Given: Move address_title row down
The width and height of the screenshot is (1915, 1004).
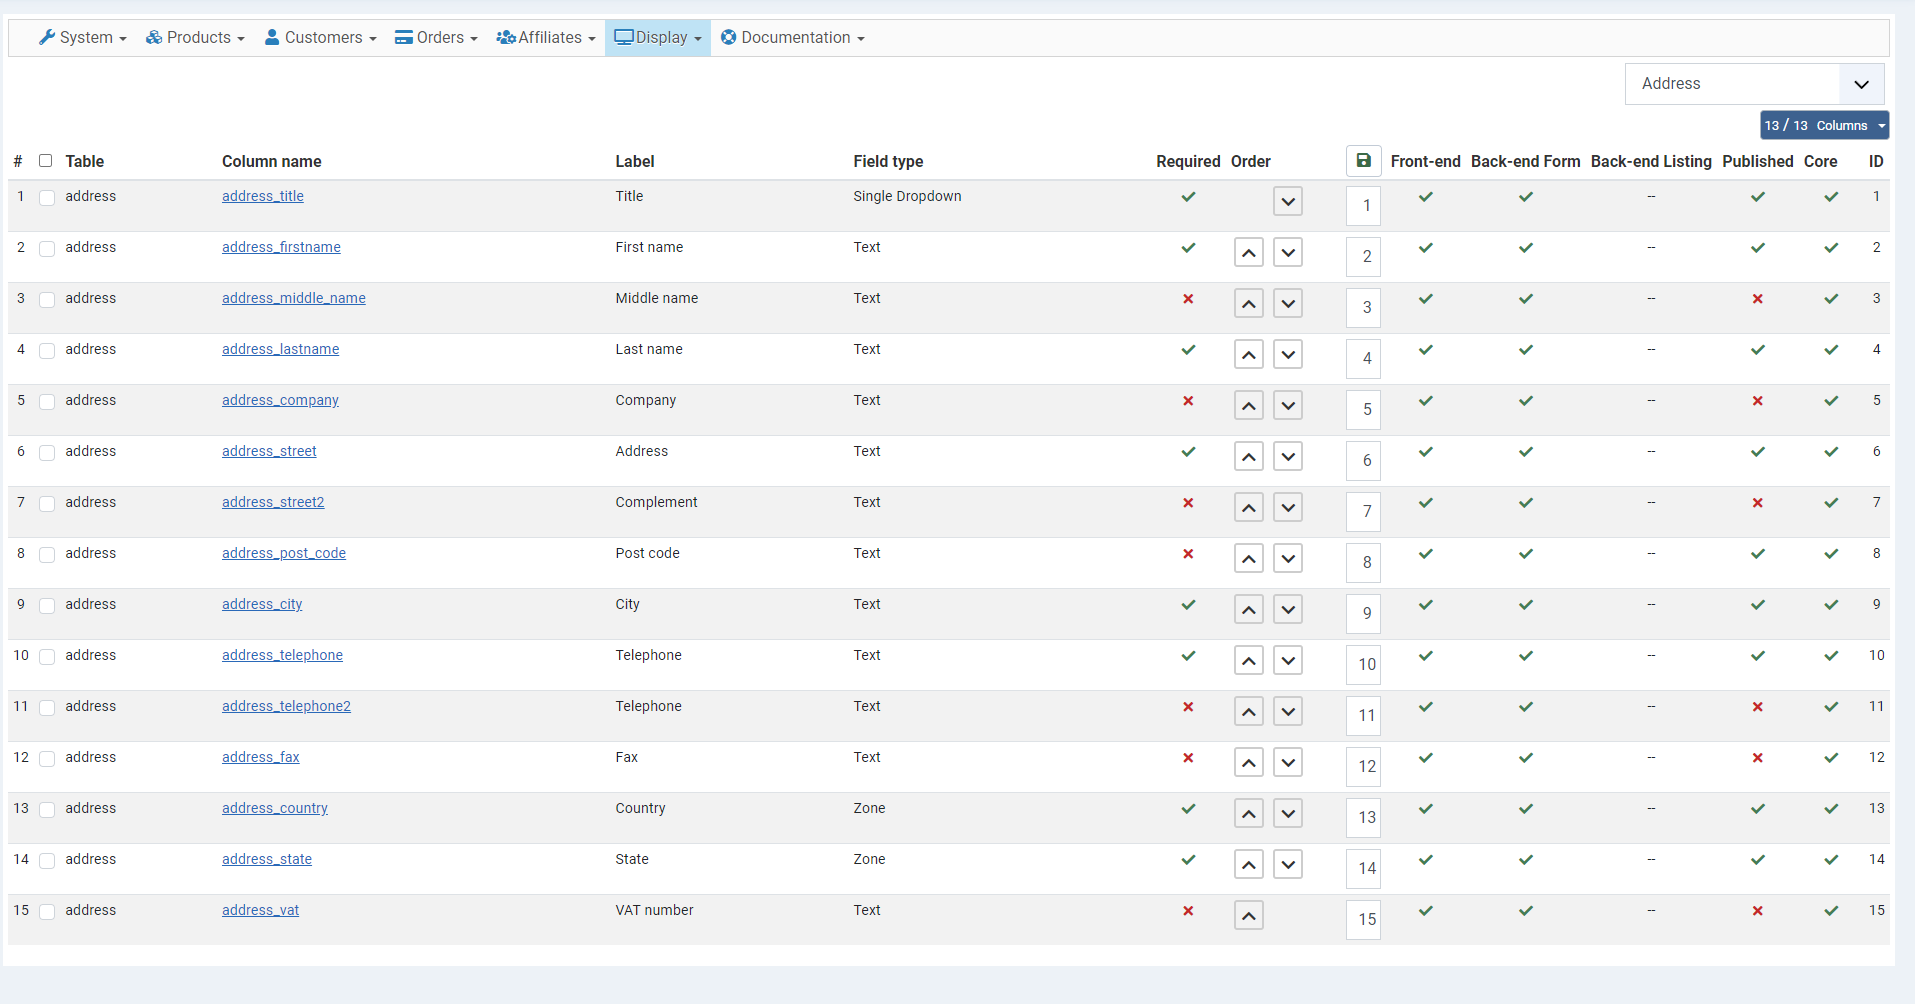Looking at the screenshot, I should pyautogui.click(x=1288, y=202).
